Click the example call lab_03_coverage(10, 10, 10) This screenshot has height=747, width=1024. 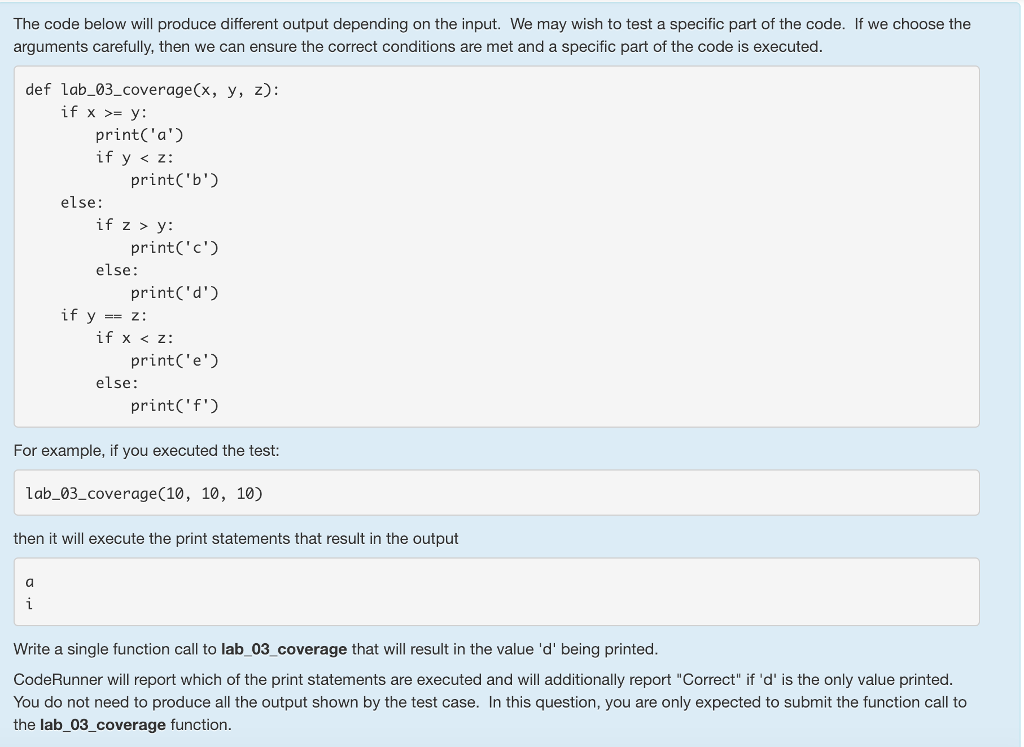(144, 494)
